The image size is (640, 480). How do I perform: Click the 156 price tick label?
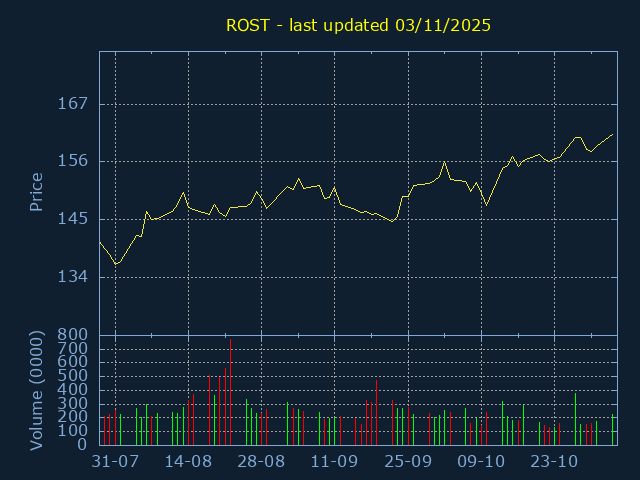(73, 161)
